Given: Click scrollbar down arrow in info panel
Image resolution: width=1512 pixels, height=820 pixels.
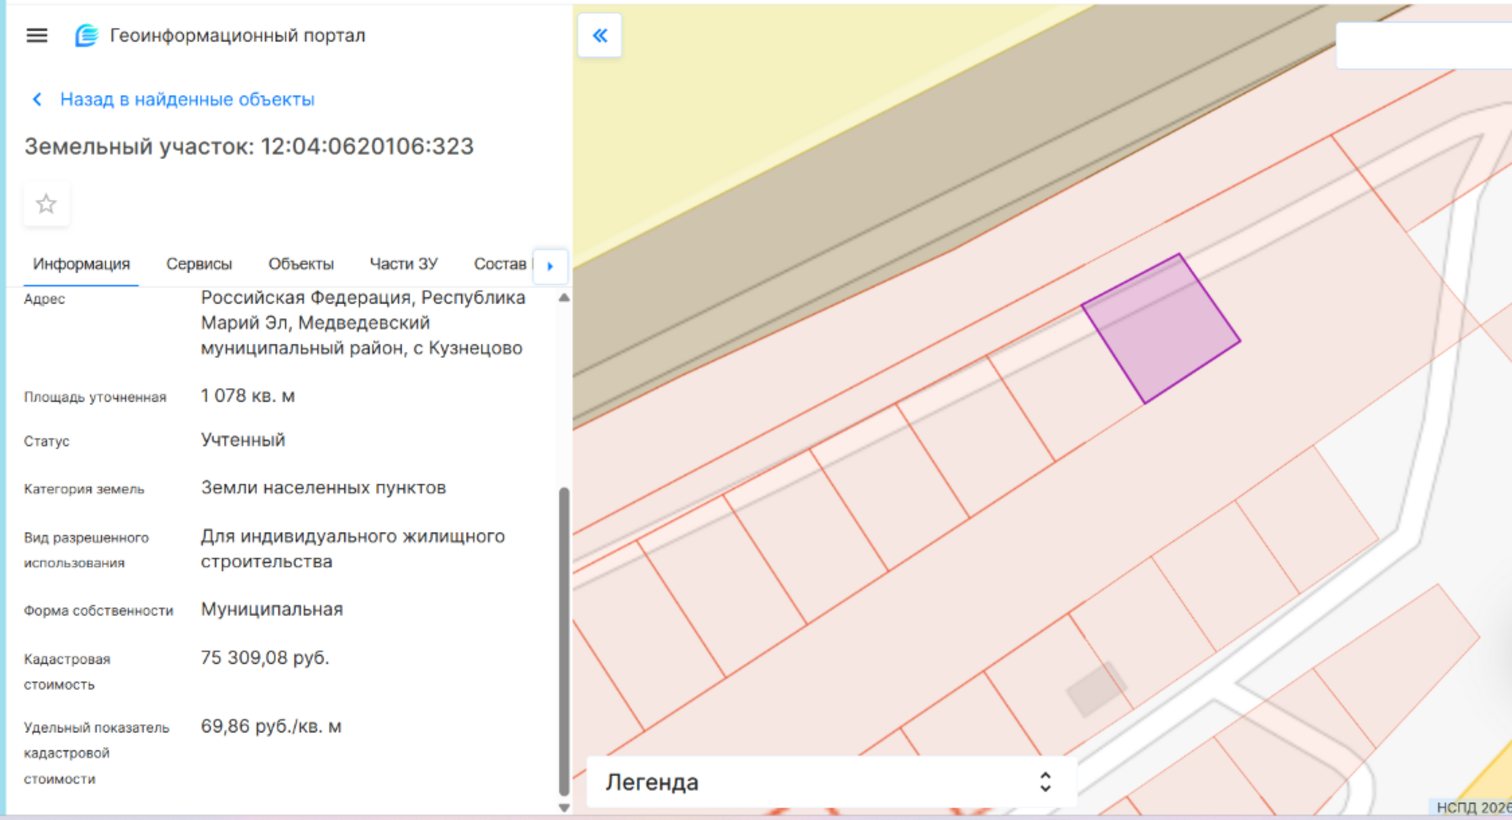Looking at the screenshot, I should (x=564, y=807).
